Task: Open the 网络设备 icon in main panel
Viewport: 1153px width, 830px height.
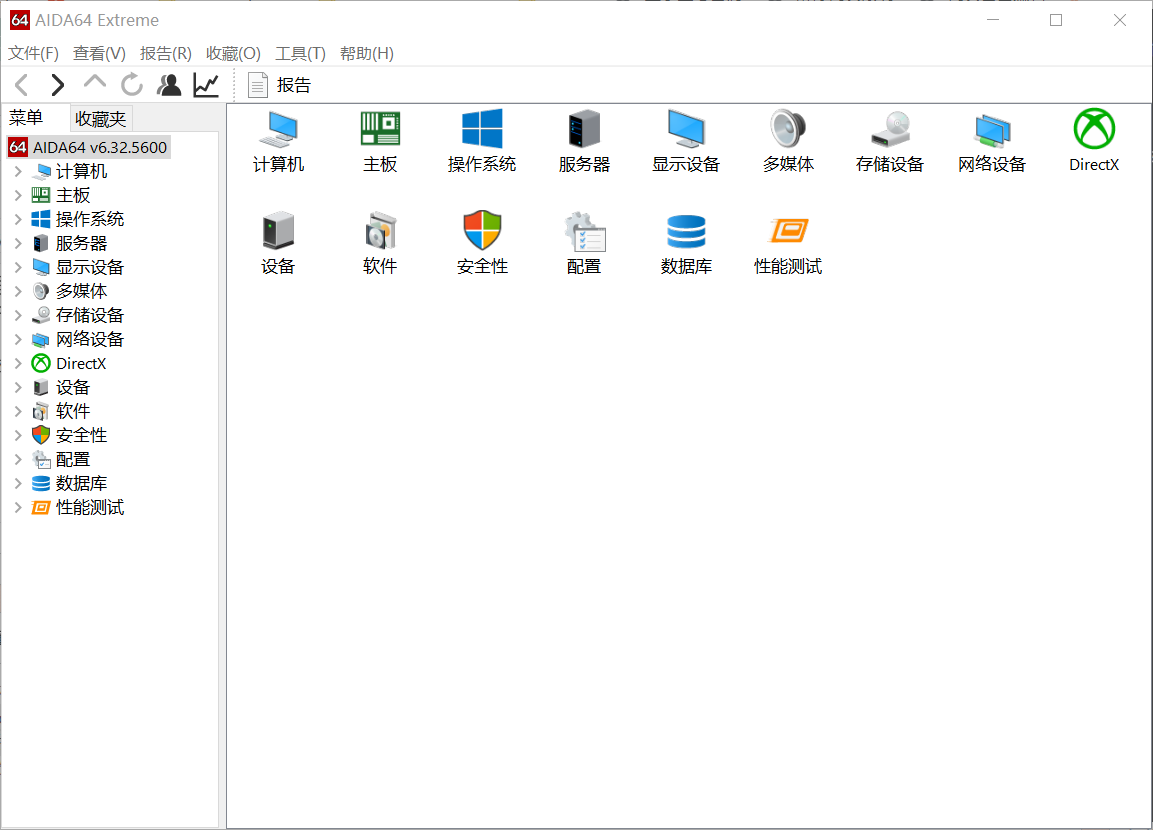Action: 992,131
